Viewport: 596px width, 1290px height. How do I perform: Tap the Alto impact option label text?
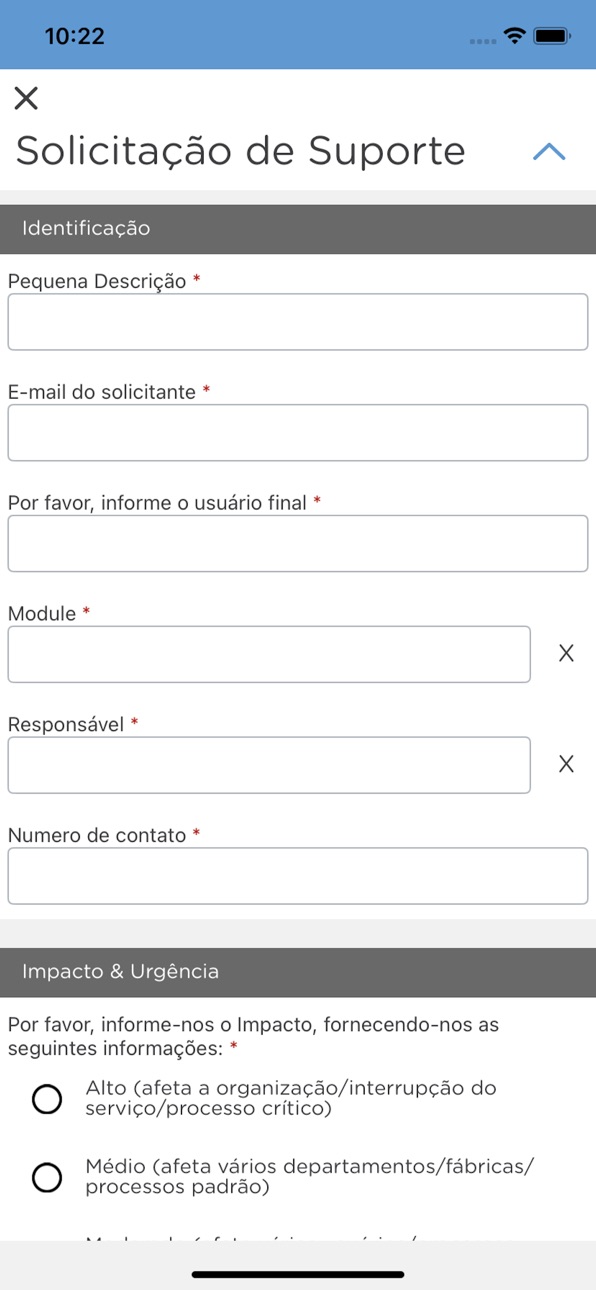pos(292,1098)
